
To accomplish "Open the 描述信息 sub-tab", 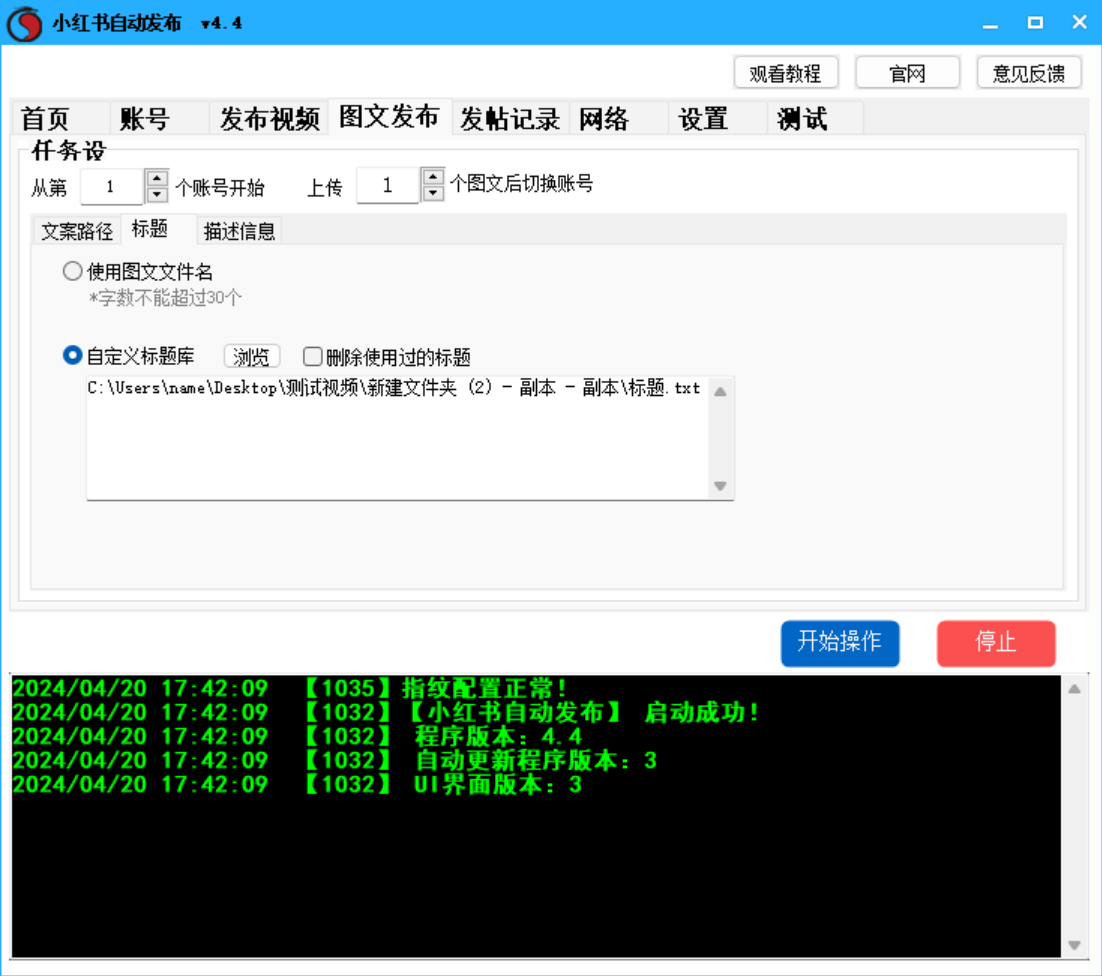I will click(x=239, y=231).
